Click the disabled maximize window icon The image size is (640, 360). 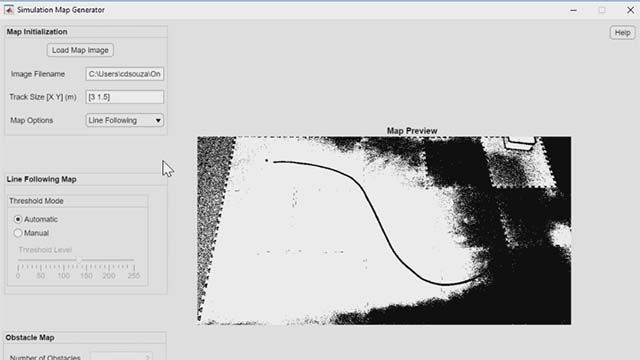(602, 10)
